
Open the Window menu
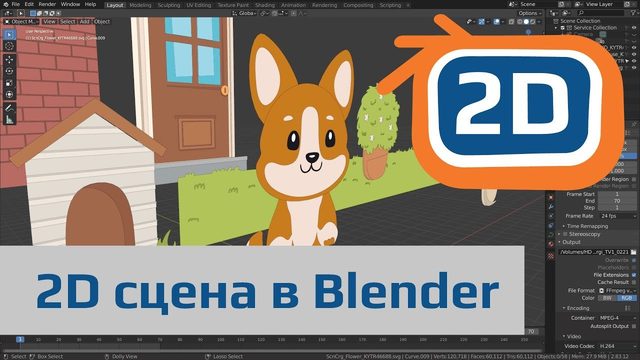[x=70, y=4]
